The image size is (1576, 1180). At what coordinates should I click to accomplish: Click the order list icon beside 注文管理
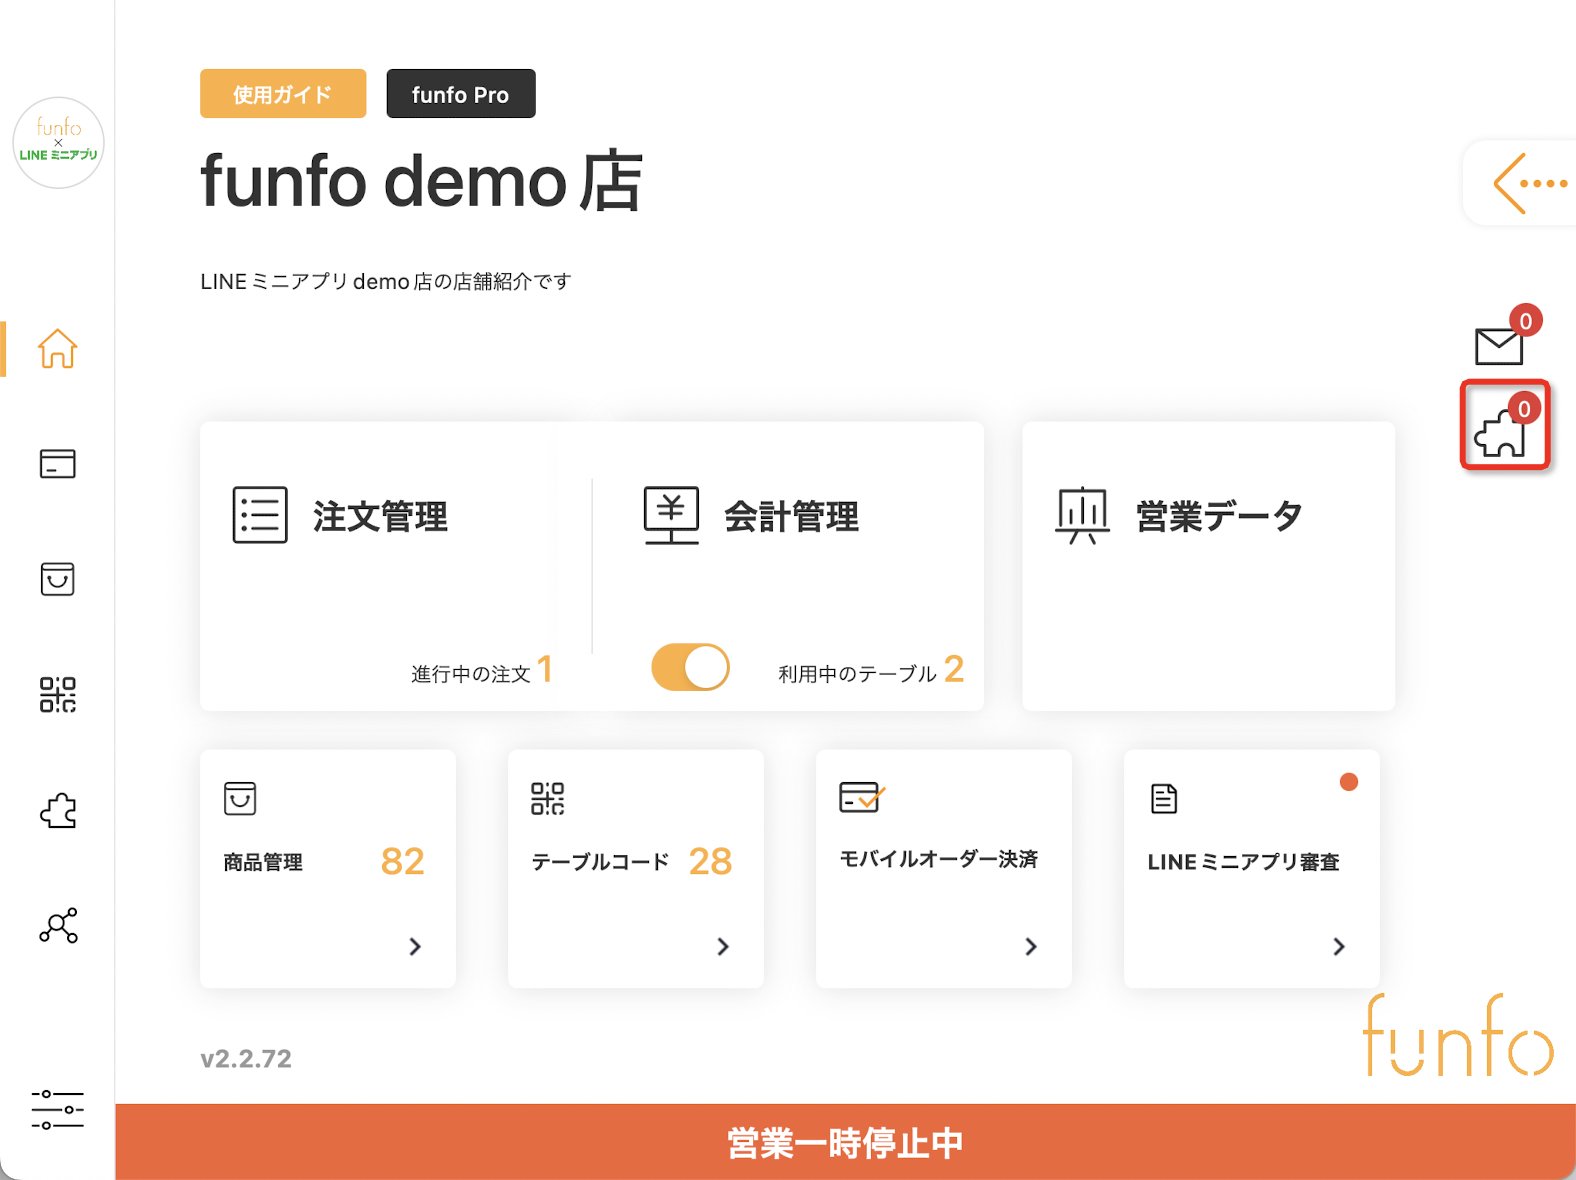click(x=260, y=515)
